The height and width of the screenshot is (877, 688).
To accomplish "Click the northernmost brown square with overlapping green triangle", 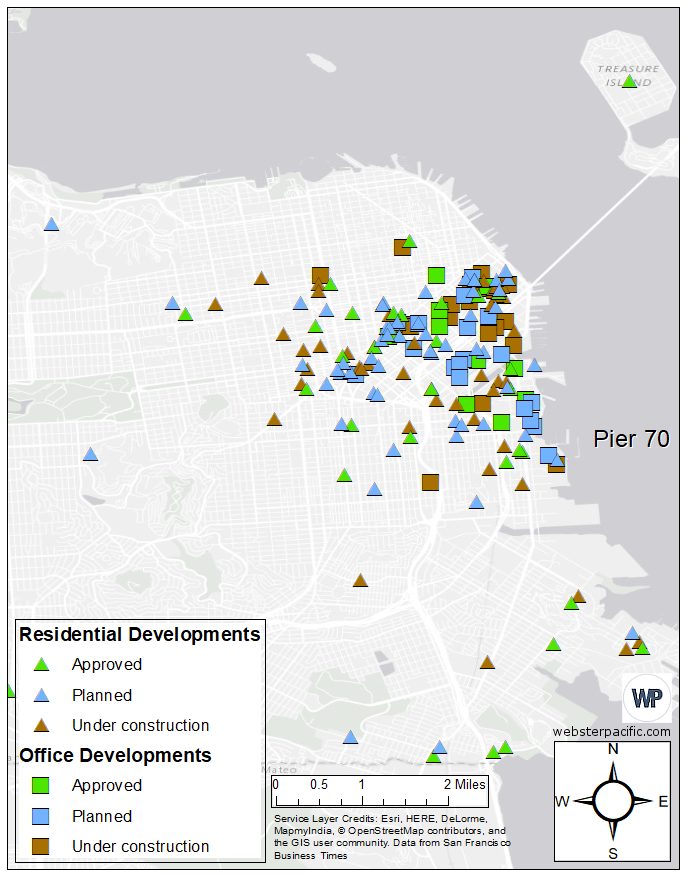I will [x=402, y=247].
